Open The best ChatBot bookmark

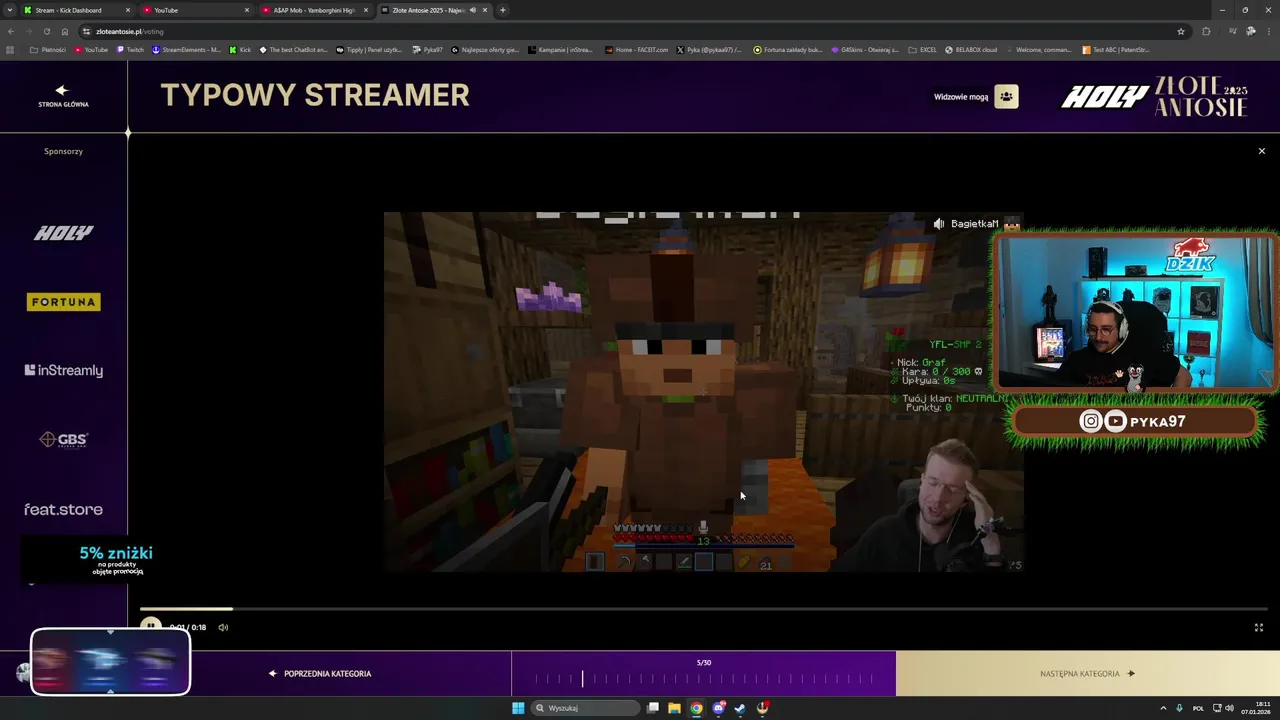point(293,49)
